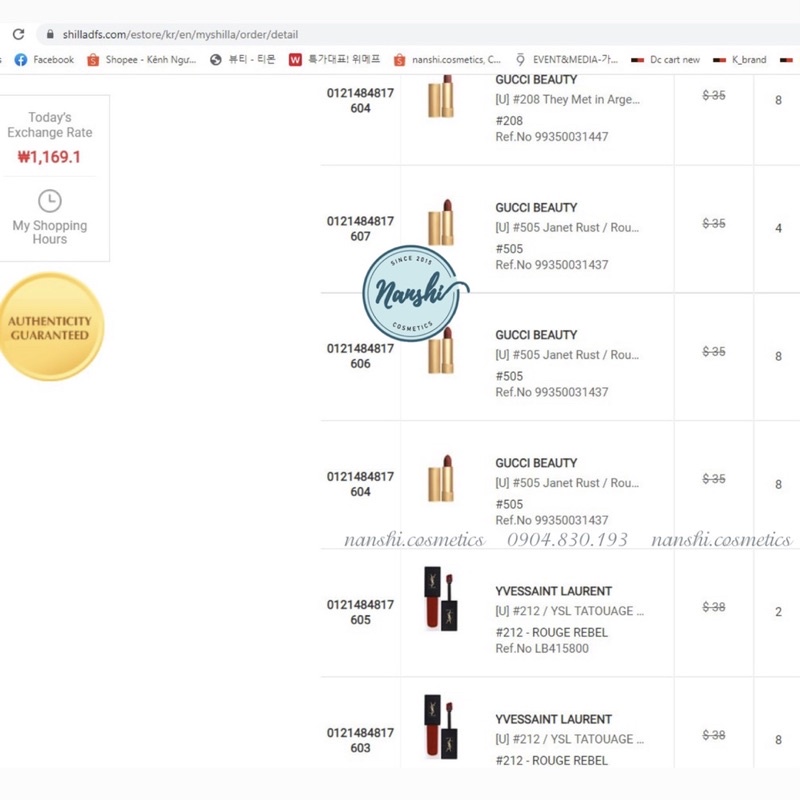Open the 뷰티 - 티몬 bookmark
Image resolution: width=800 pixels, height=800 pixels.
pyautogui.click(x=243, y=60)
